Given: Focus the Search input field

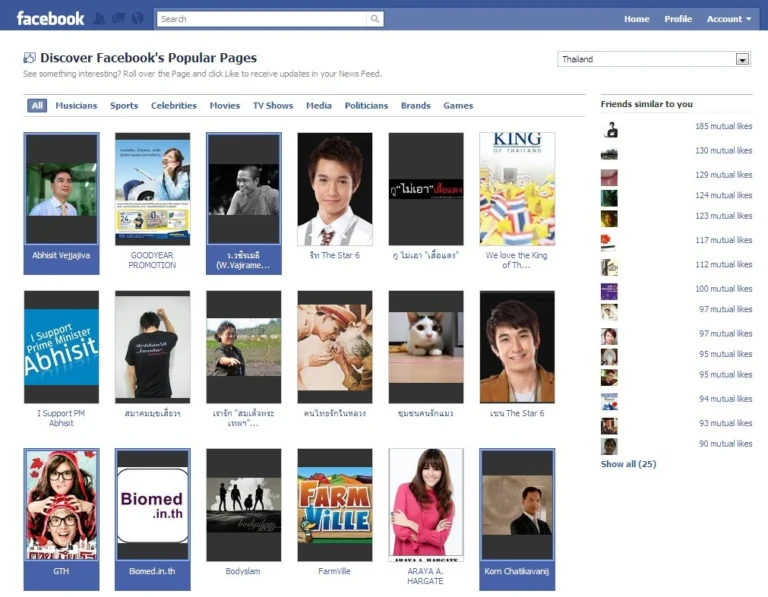Looking at the screenshot, I should click(262, 19).
